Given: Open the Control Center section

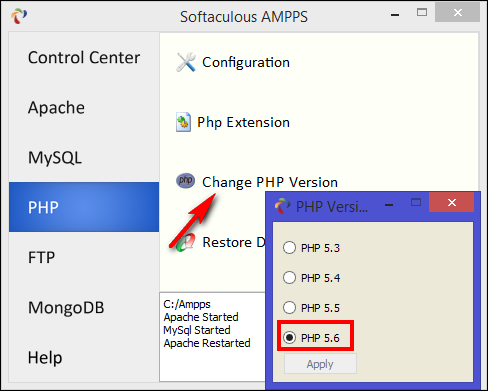Looking at the screenshot, I should point(84,57).
